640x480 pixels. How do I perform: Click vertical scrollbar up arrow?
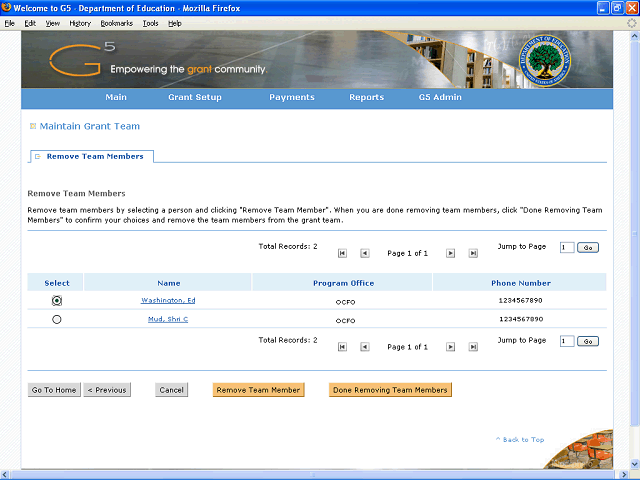634,36
